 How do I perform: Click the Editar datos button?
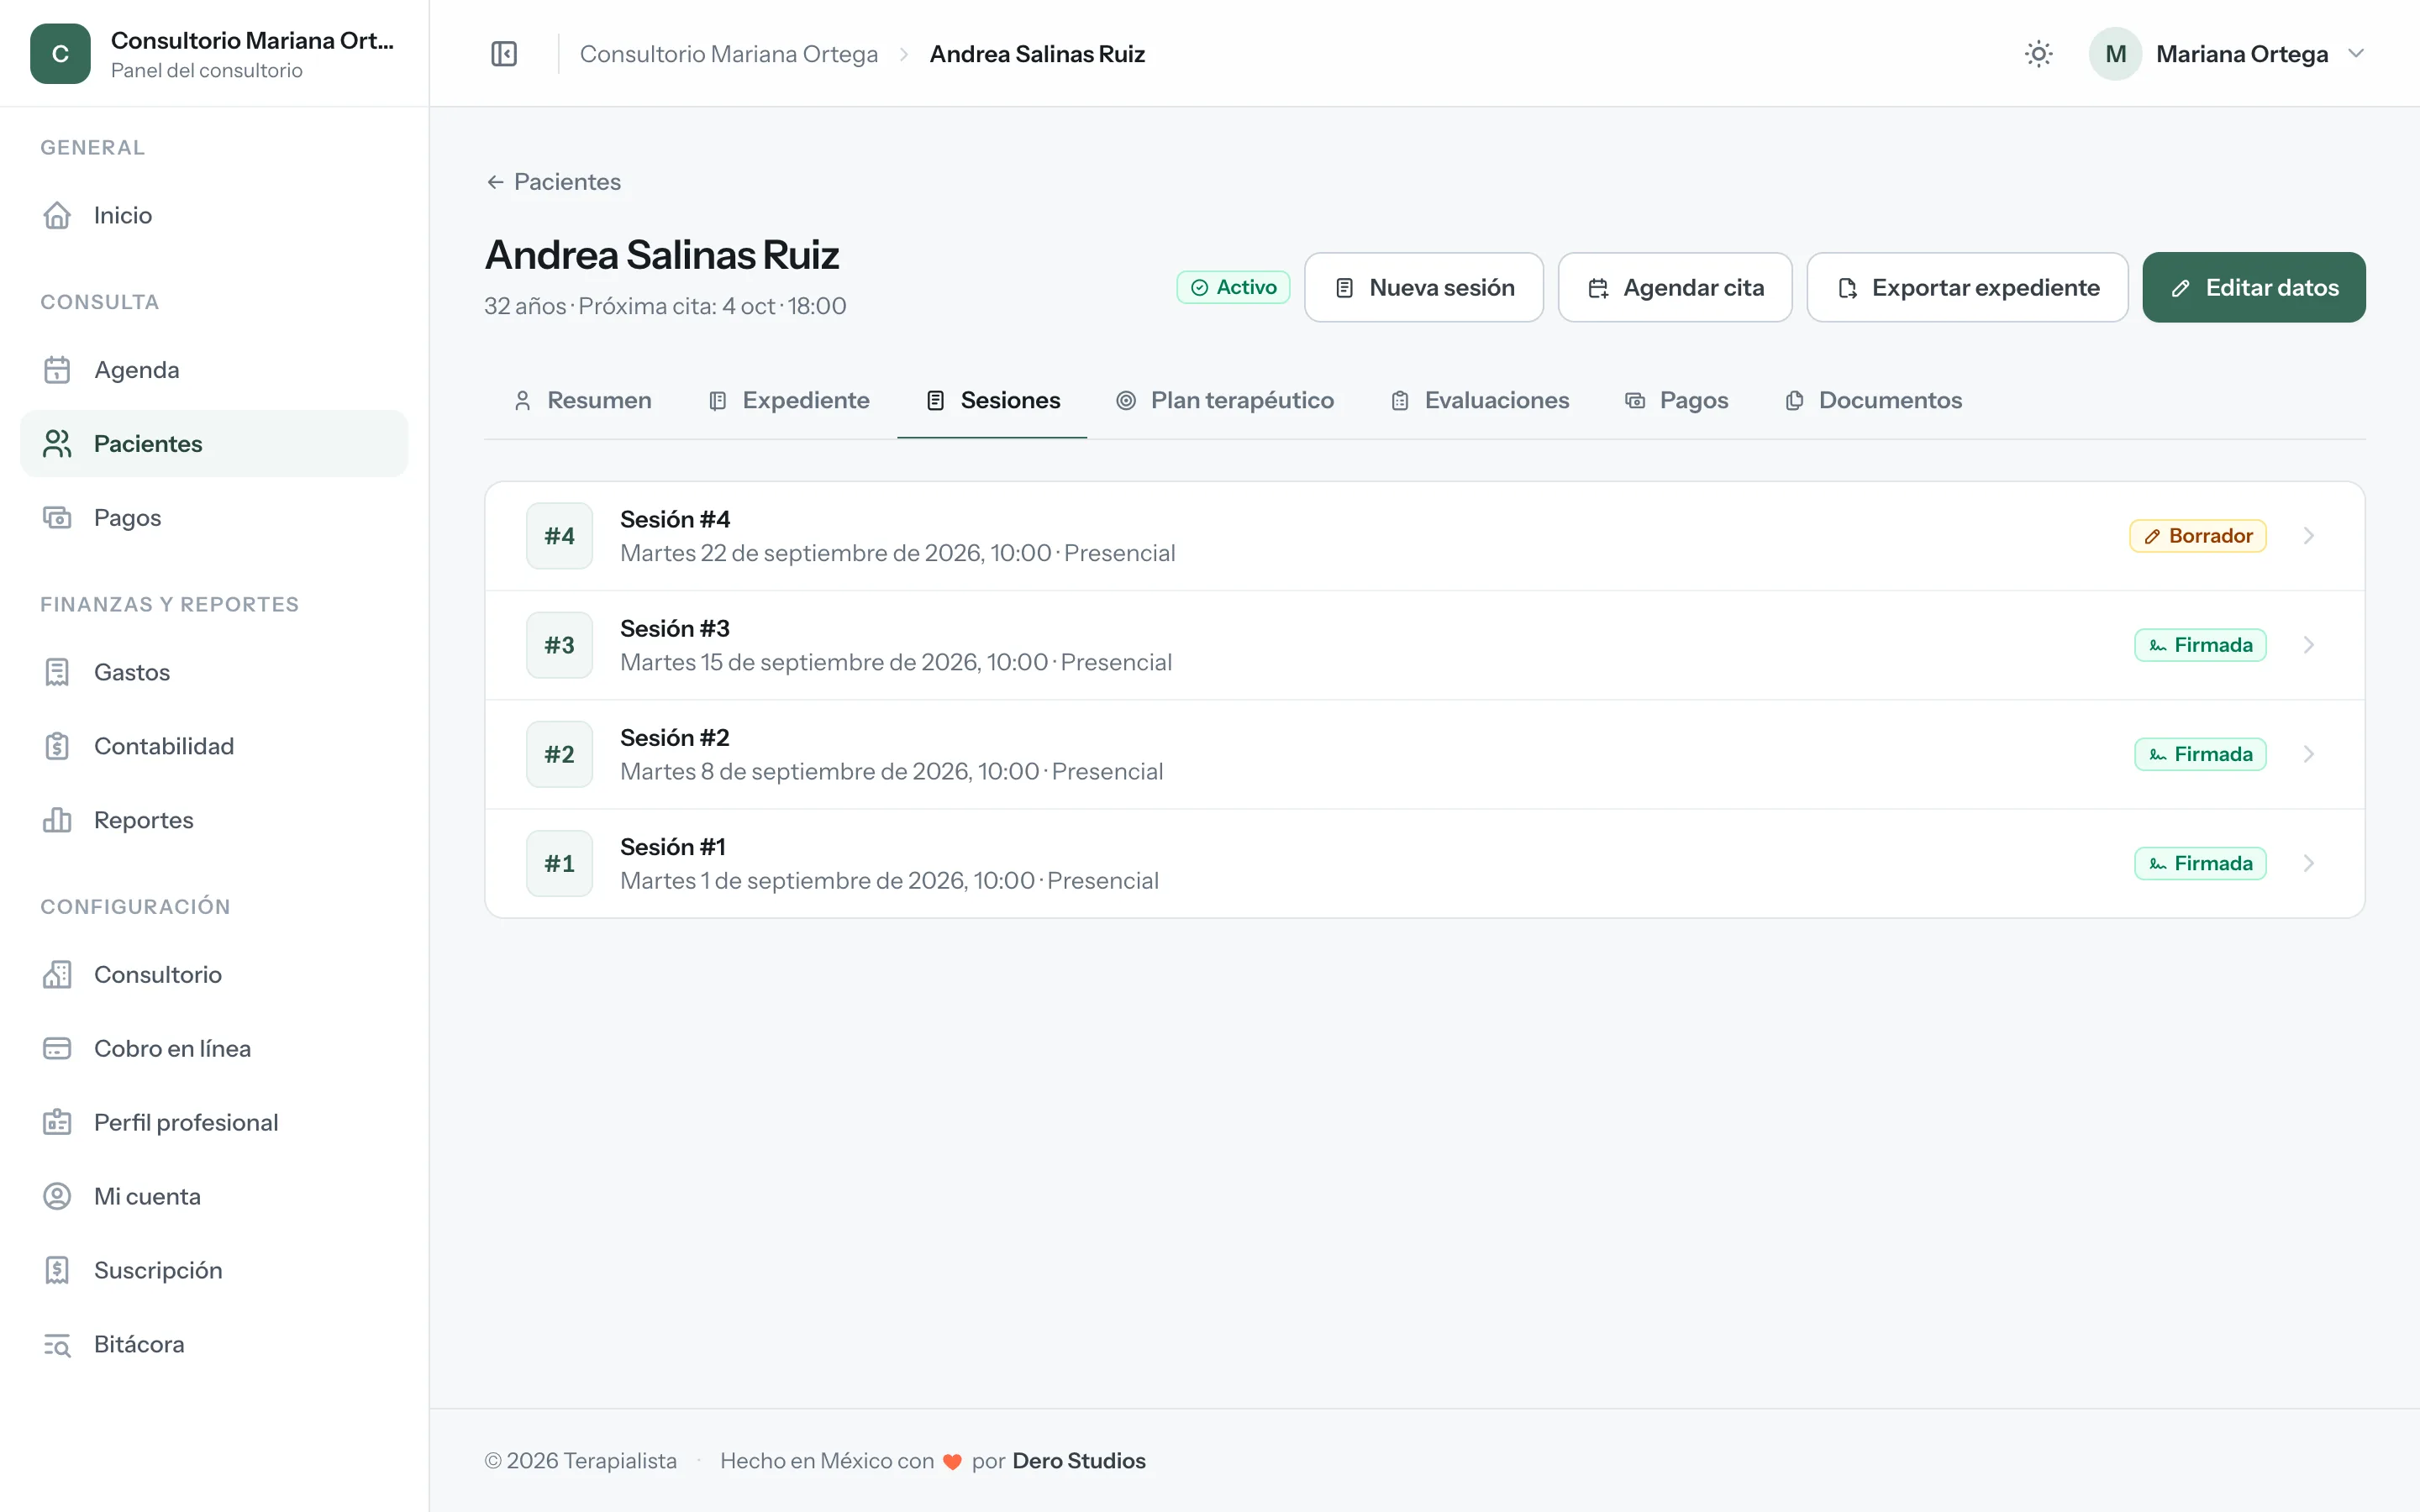(2254, 288)
